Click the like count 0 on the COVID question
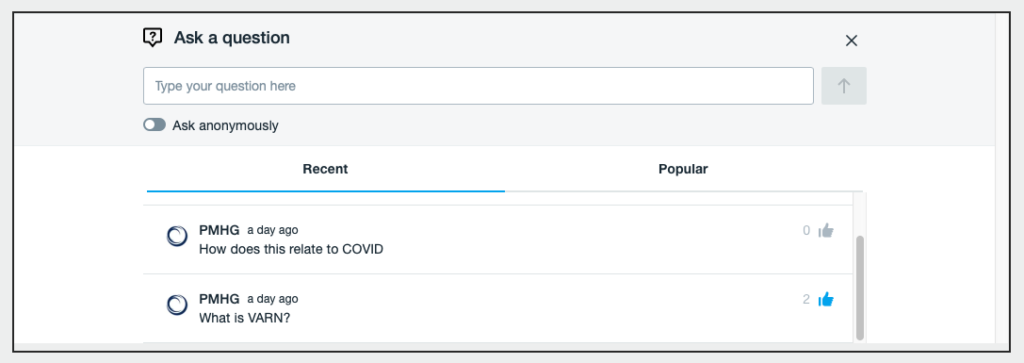This screenshot has height=363, width=1024. [x=807, y=230]
